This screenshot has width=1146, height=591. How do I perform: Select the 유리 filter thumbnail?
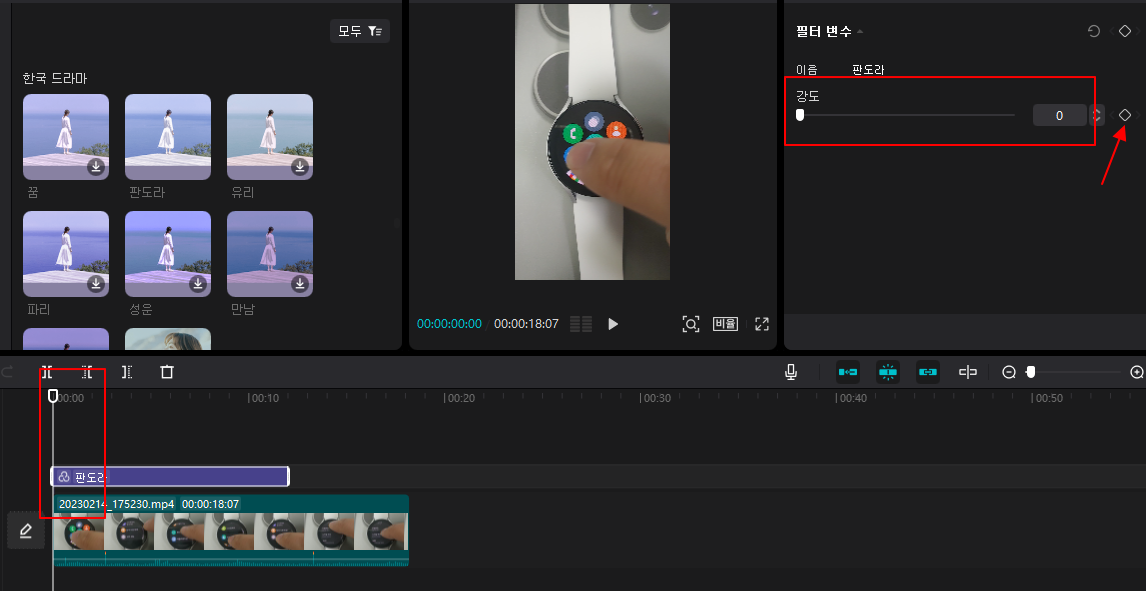(x=270, y=137)
